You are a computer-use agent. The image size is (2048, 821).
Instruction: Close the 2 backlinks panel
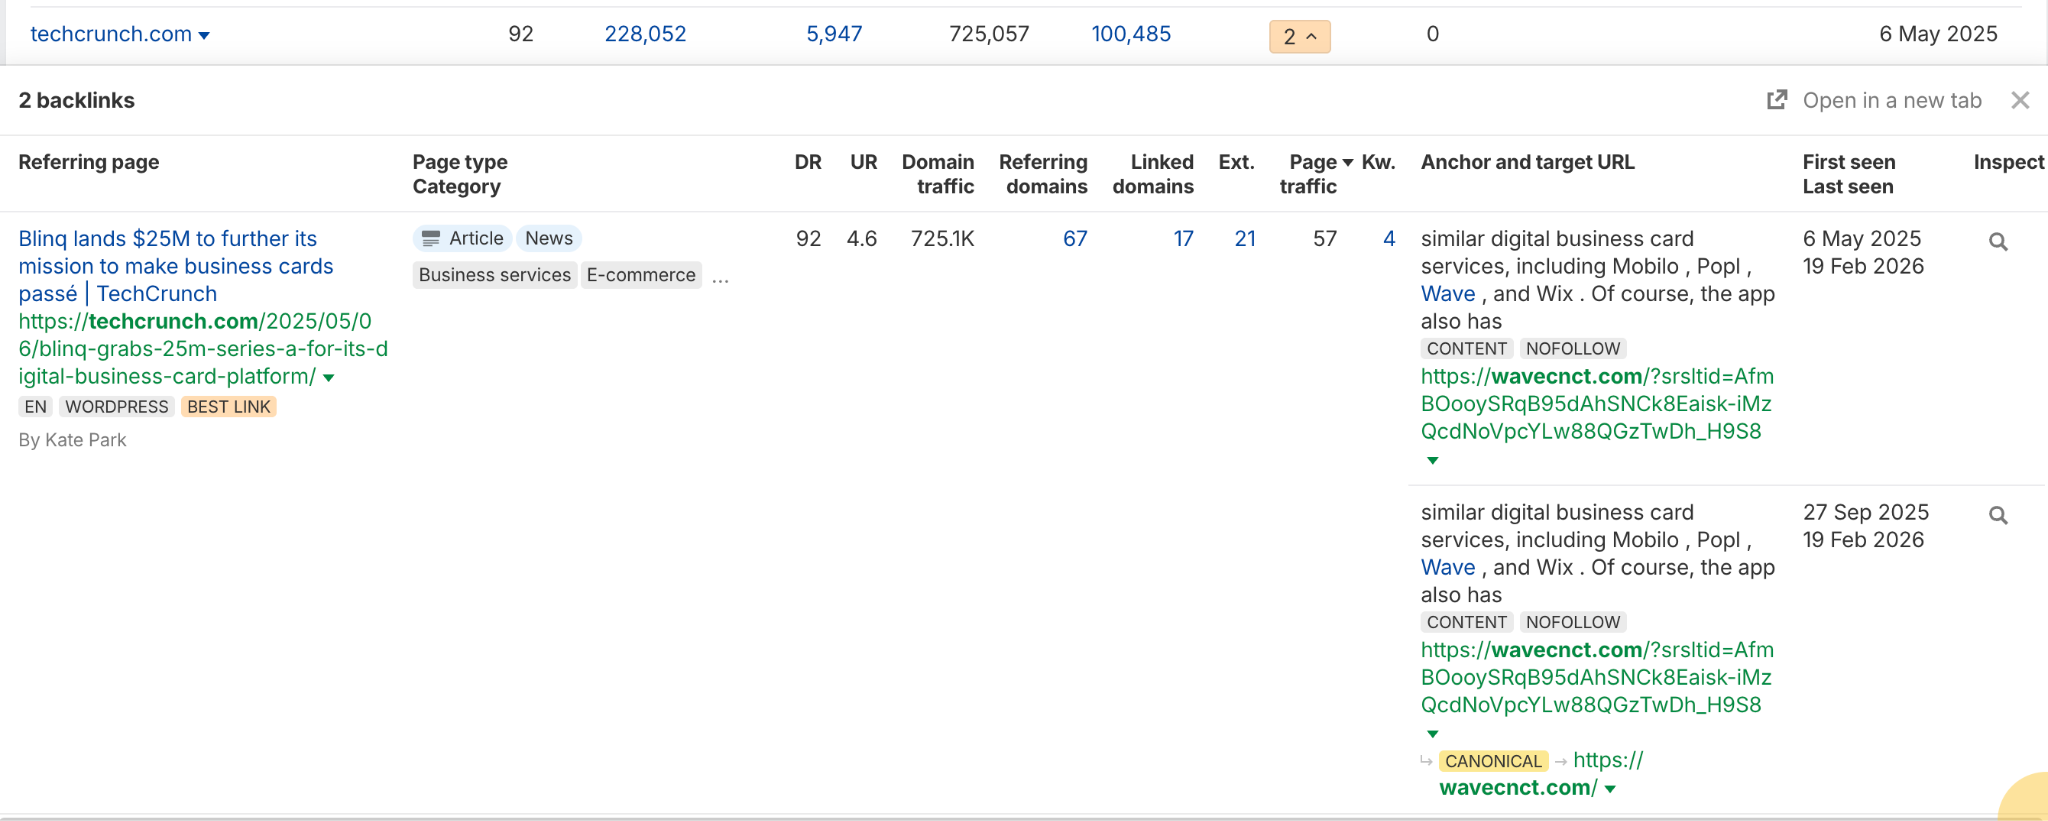(2020, 100)
